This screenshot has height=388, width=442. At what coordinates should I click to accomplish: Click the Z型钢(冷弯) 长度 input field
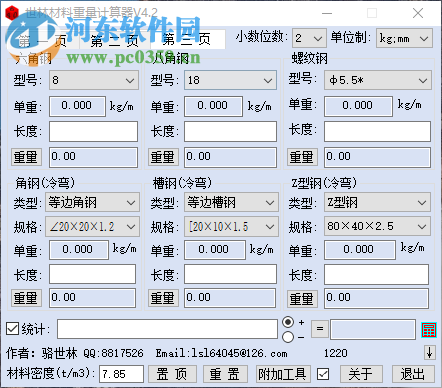tap(377, 274)
